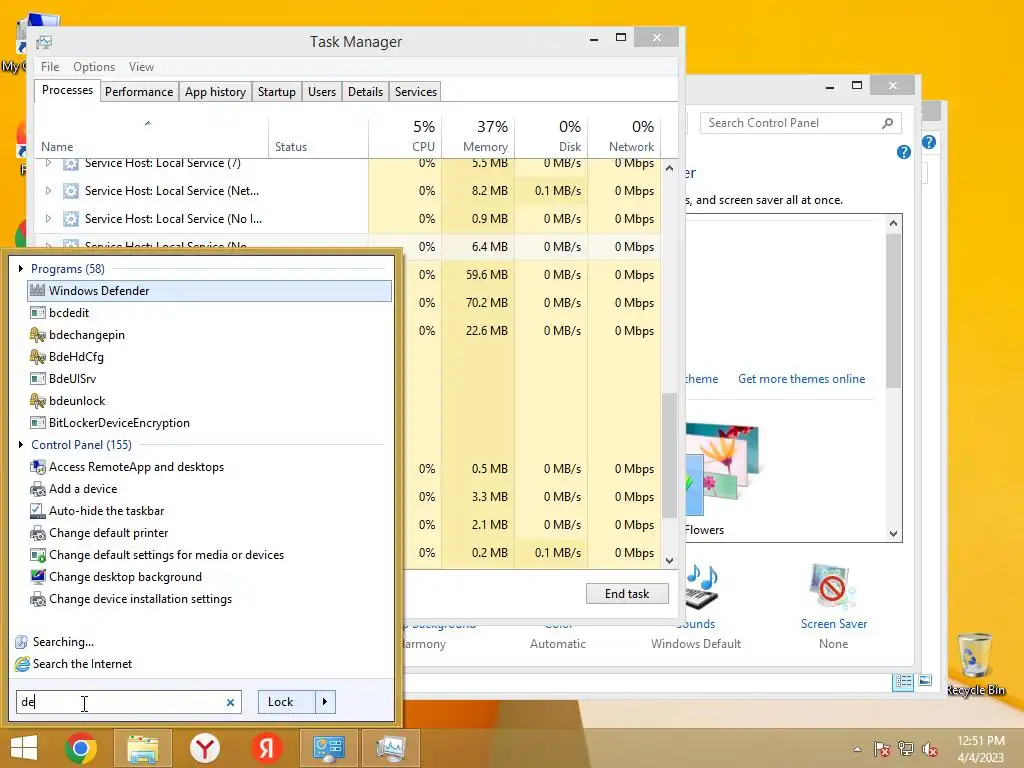Follow Get more themes online link
1024x768 pixels.
[x=801, y=379]
